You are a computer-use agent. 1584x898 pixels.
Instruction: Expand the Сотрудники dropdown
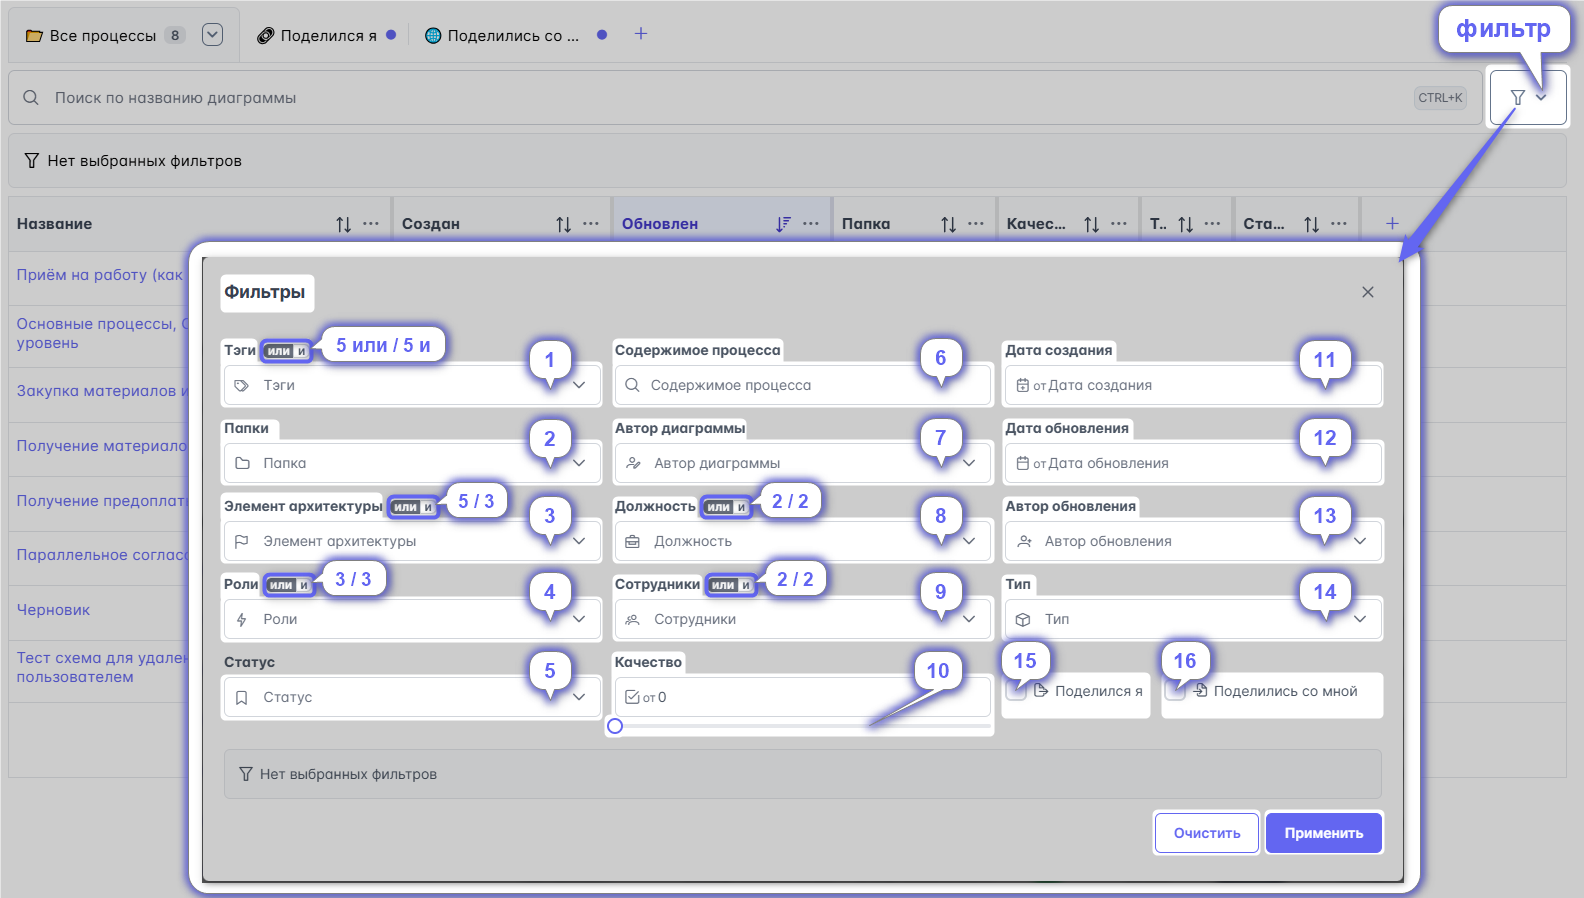pyautogui.click(x=969, y=619)
